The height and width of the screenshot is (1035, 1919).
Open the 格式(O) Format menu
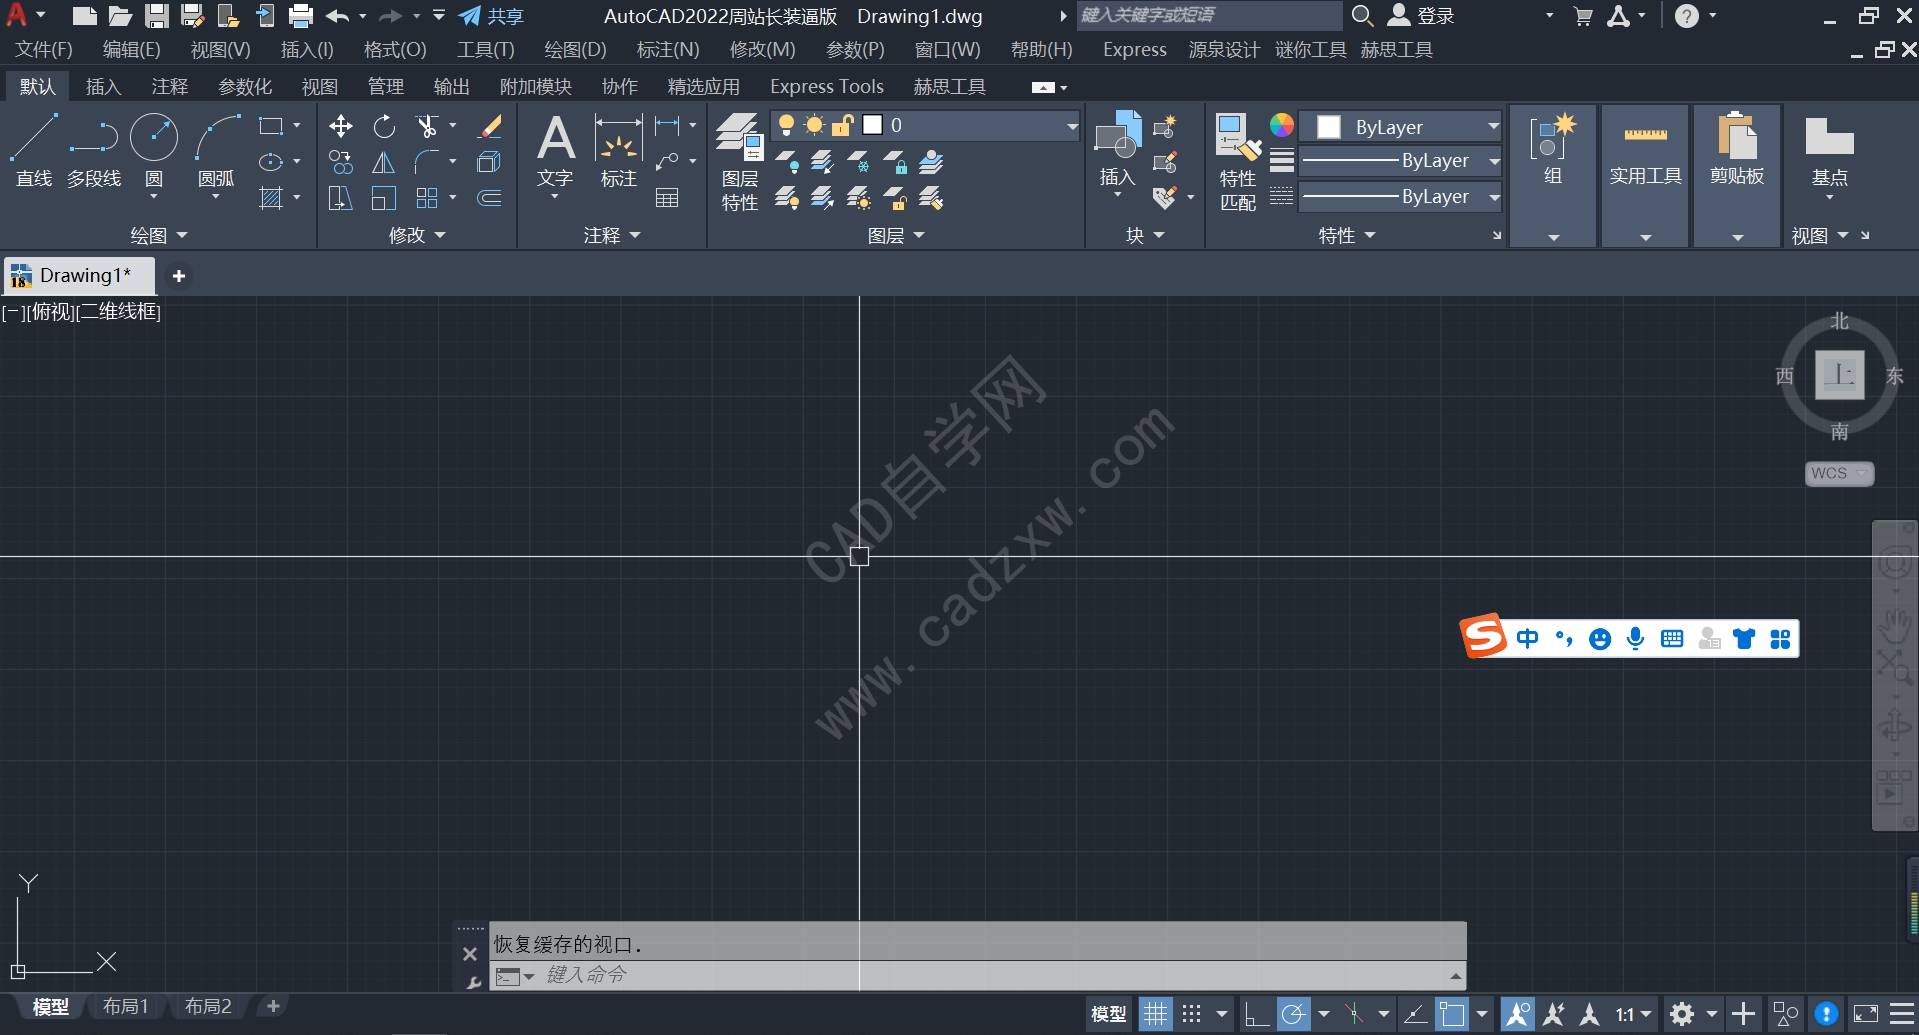(395, 50)
